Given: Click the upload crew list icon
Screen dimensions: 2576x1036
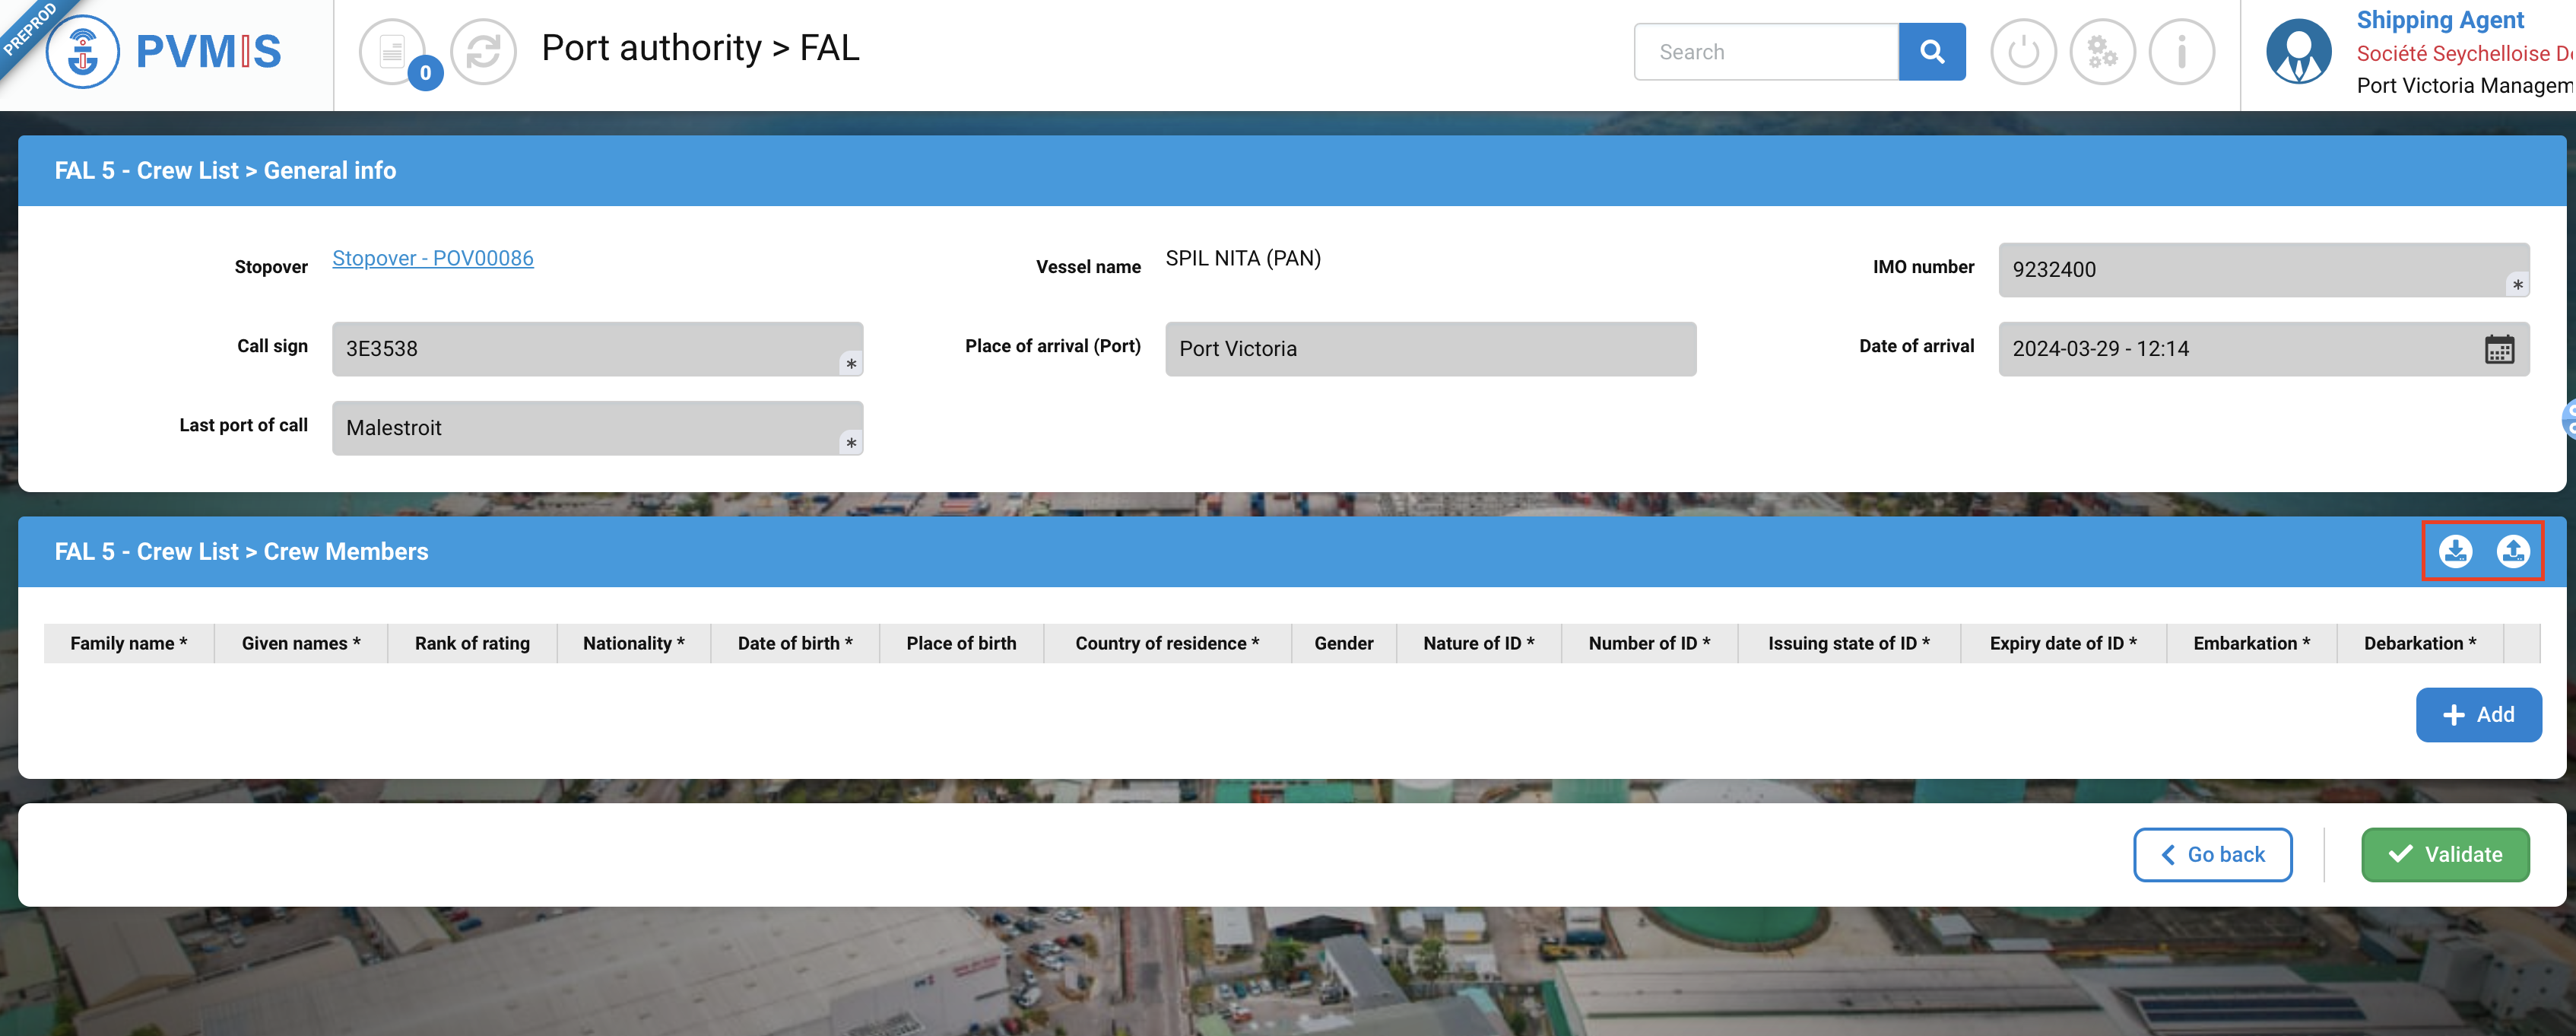Looking at the screenshot, I should [x=2512, y=551].
